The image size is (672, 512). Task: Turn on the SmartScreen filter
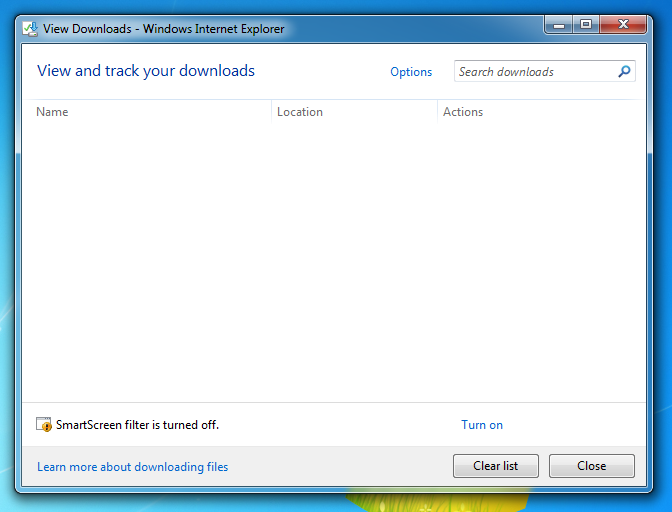click(x=482, y=425)
